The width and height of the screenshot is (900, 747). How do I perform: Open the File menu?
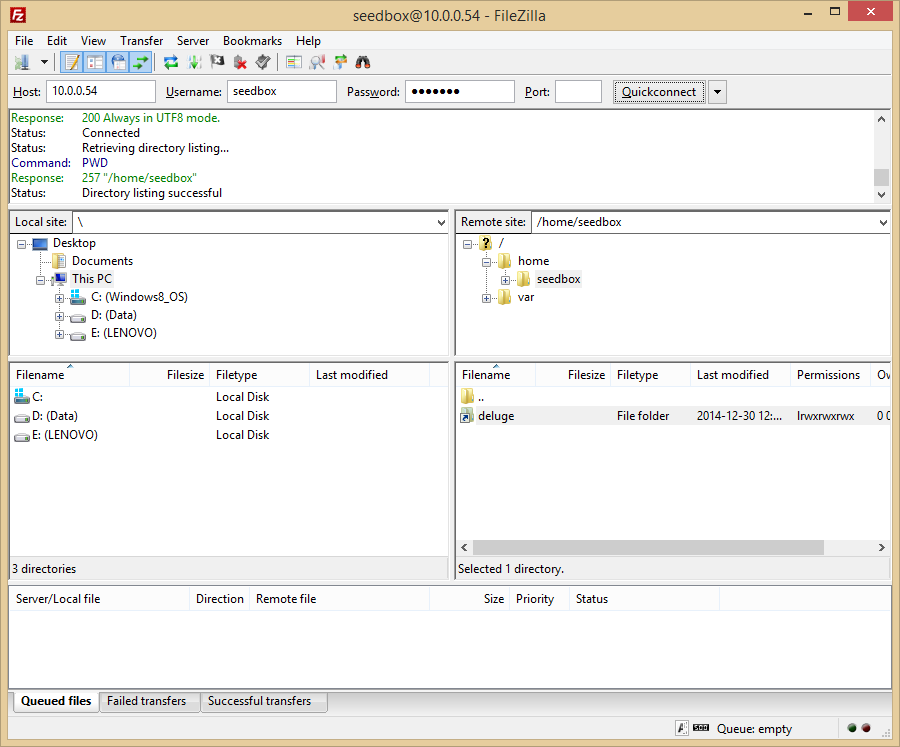[24, 41]
